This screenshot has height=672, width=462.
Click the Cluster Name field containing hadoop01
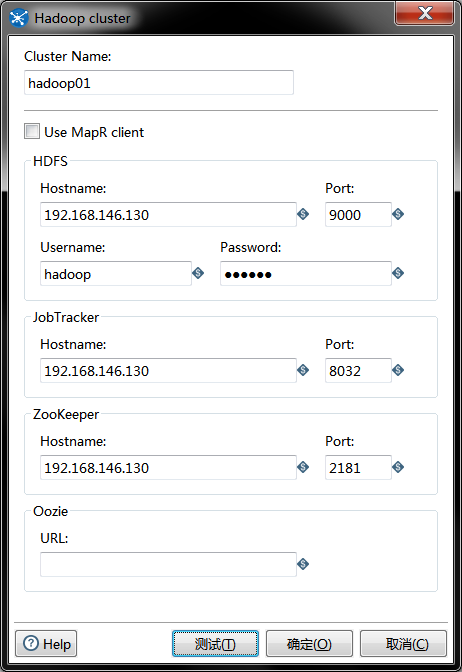pos(159,82)
